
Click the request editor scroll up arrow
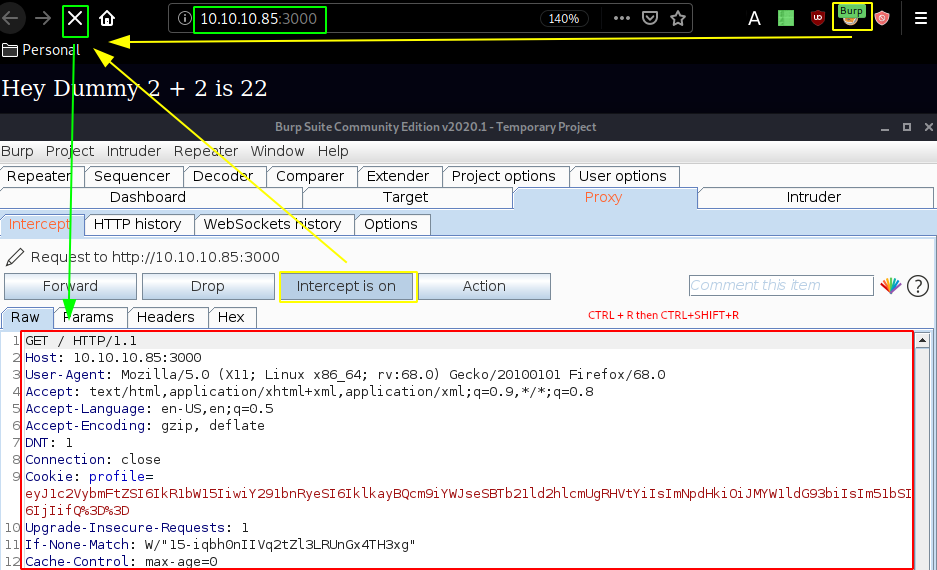pyautogui.click(x=923, y=340)
